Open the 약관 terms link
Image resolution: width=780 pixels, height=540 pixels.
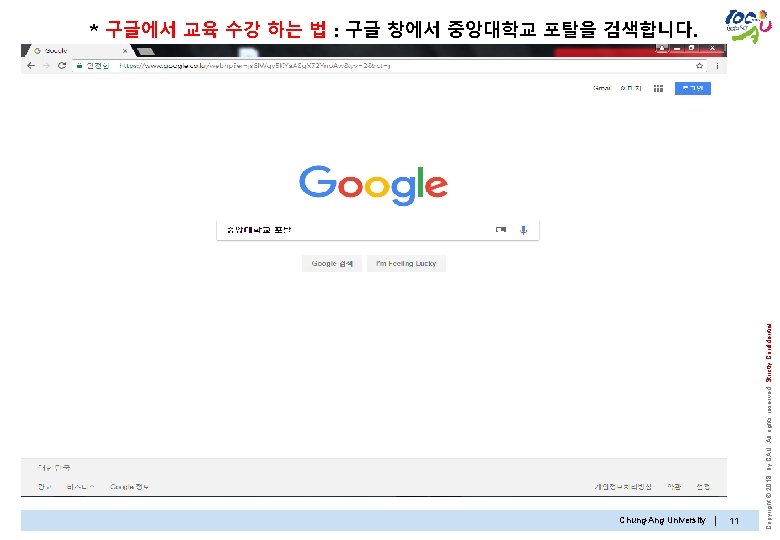tap(674, 486)
